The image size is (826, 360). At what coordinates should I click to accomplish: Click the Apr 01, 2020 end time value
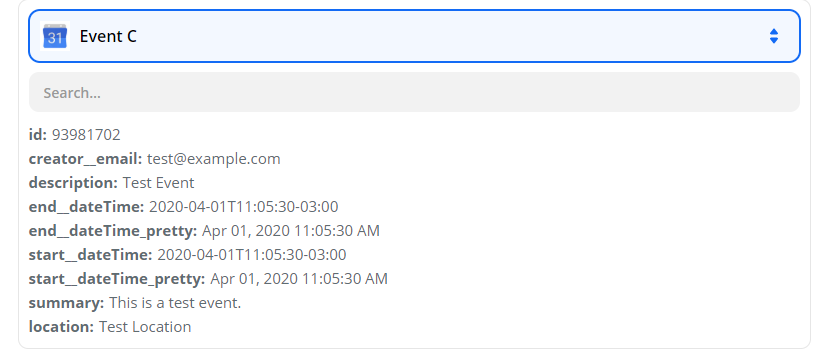pyautogui.click(x=291, y=231)
